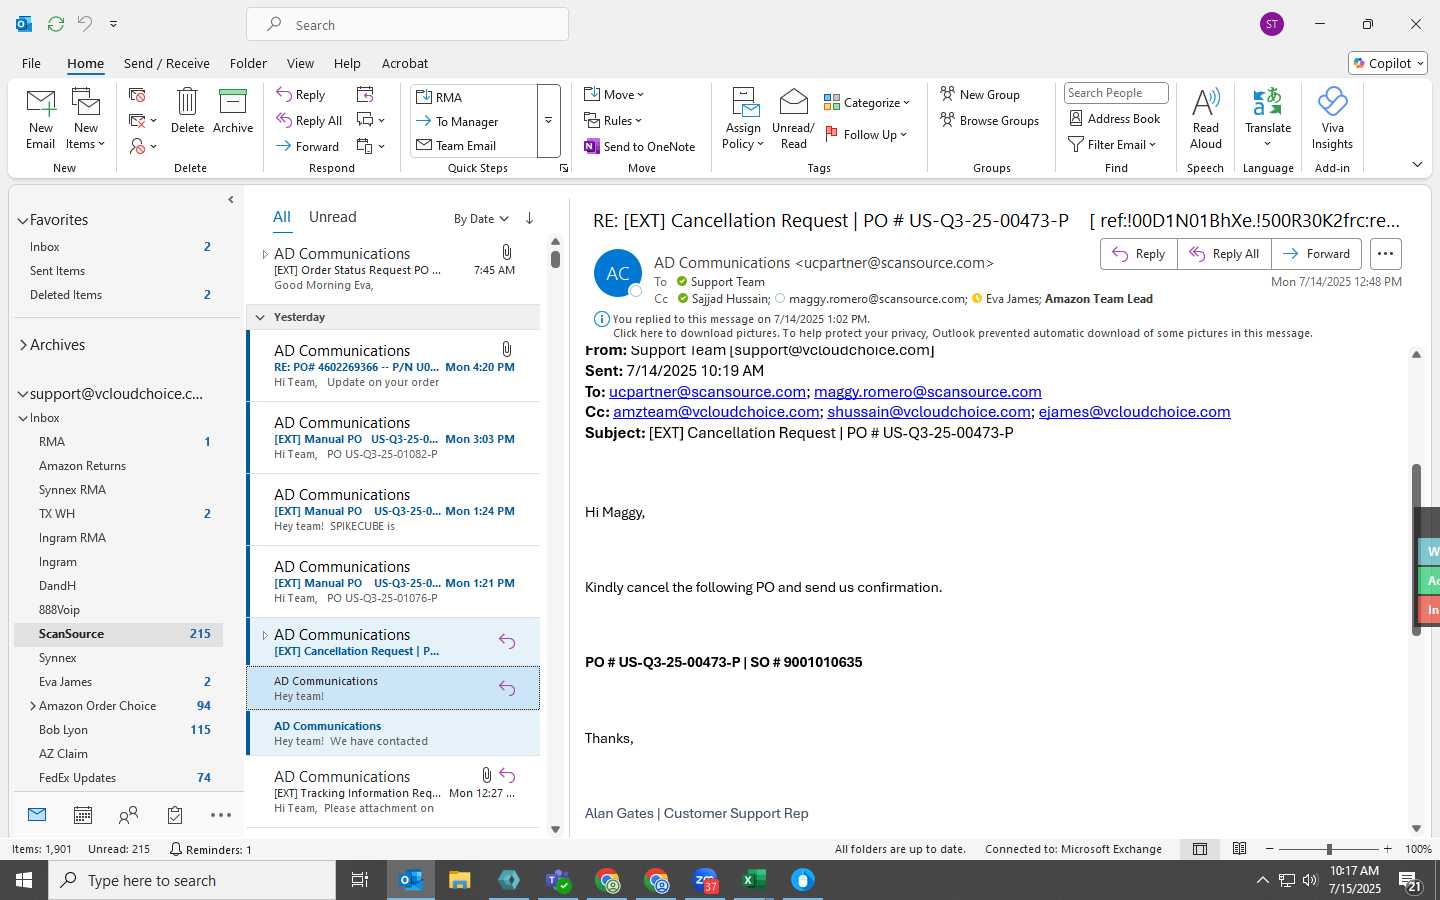The image size is (1440, 900).
Task: Click Browse Groups
Action: pyautogui.click(x=989, y=120)
